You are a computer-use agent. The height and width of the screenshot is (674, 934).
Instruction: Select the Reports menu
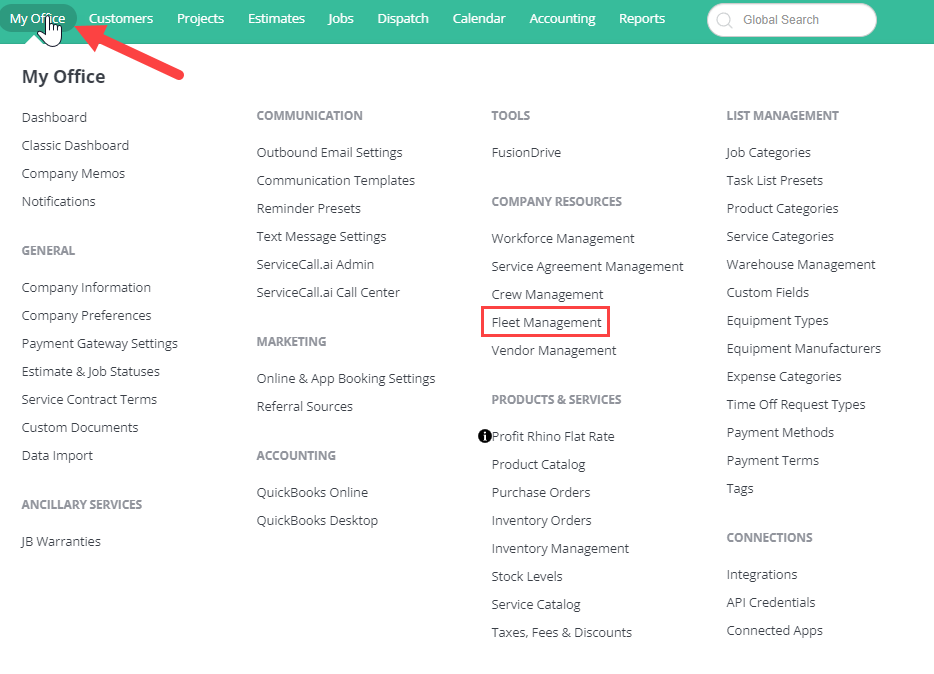(642, 18)
